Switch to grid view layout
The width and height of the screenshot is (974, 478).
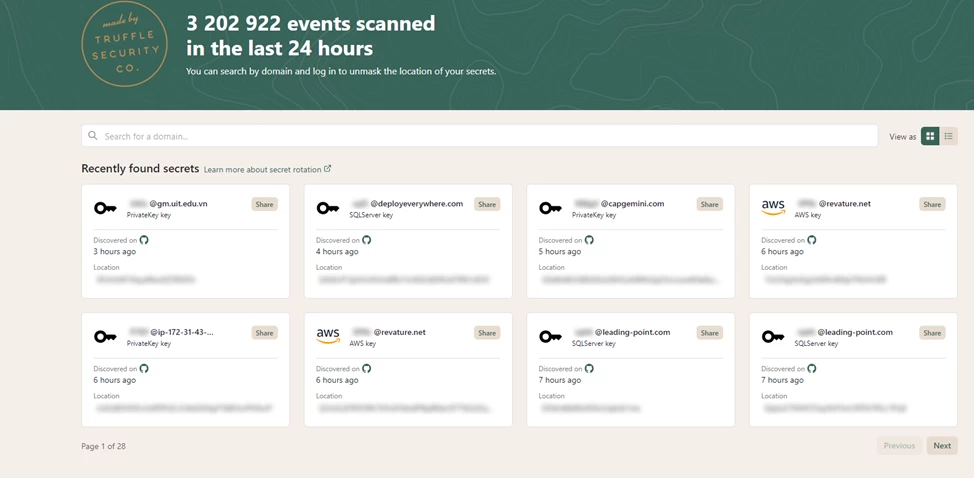(930, 136)
